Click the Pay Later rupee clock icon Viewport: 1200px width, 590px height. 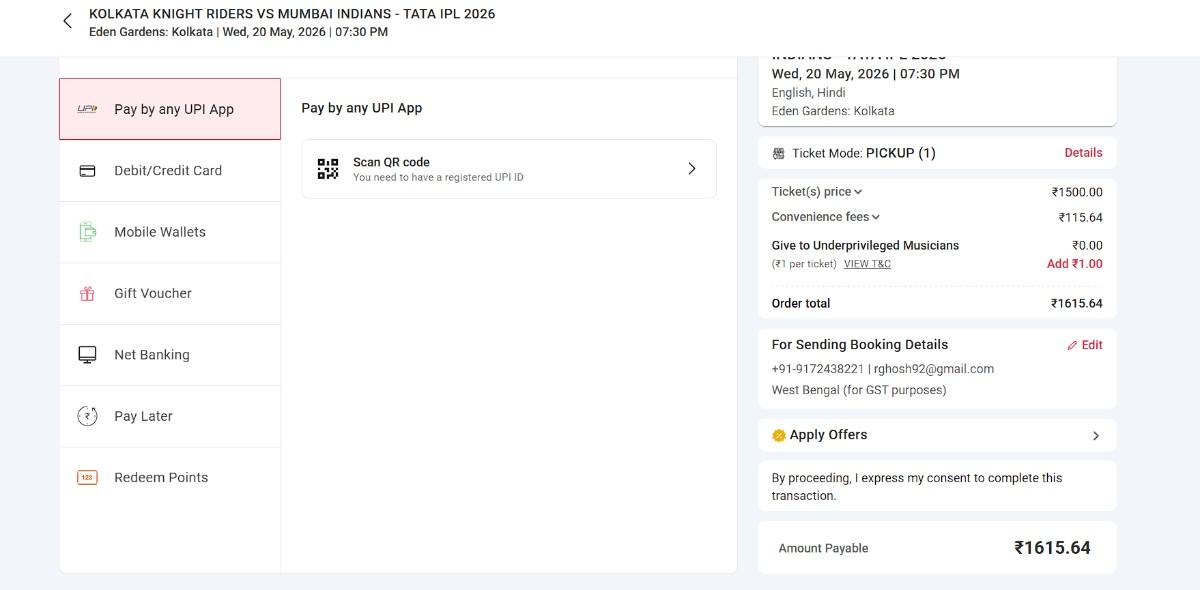coord(87,416)
